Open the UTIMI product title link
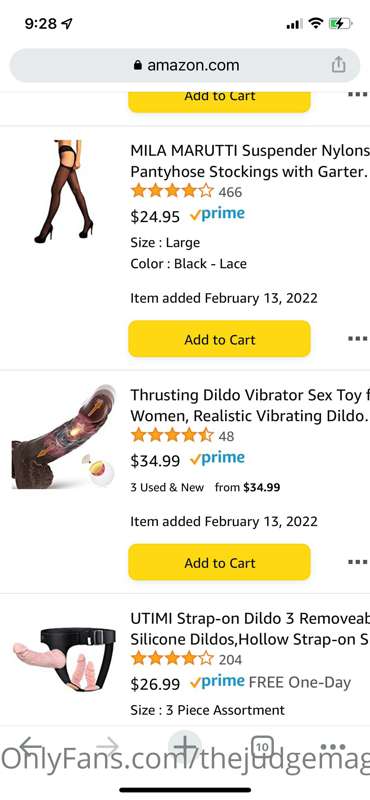This screenshot has height=800, width=370. point(250,629)
